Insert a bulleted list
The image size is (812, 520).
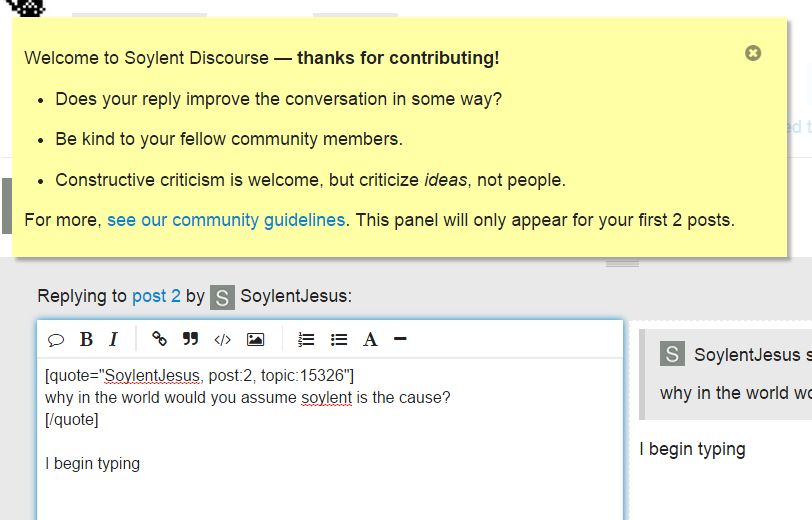(339, 340)
